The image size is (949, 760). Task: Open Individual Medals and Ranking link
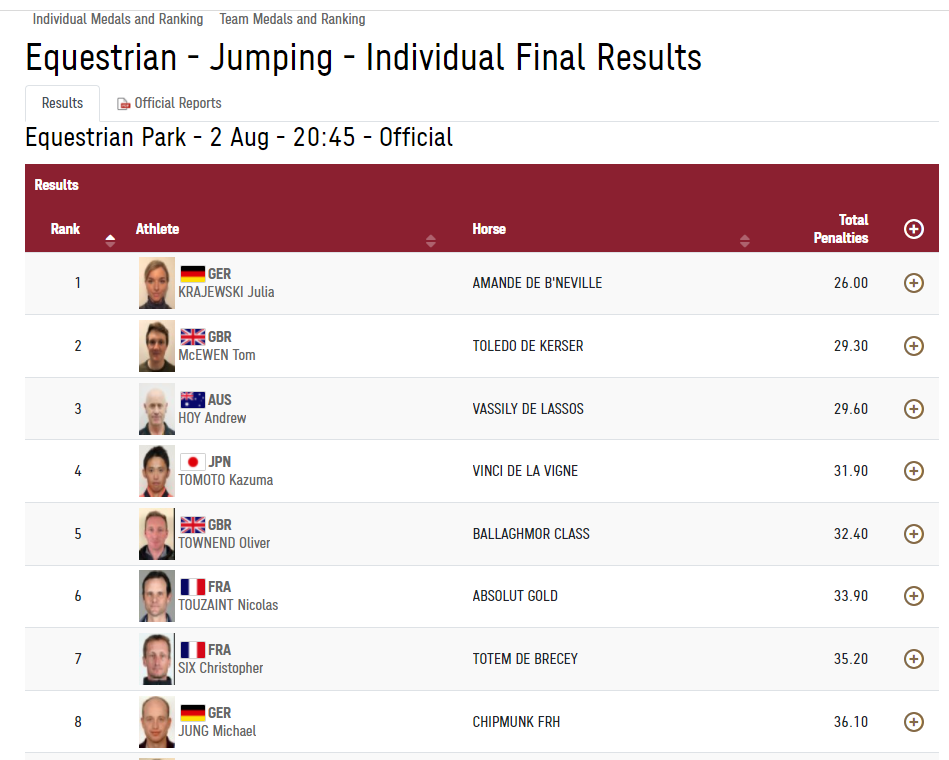click(118, 19)
